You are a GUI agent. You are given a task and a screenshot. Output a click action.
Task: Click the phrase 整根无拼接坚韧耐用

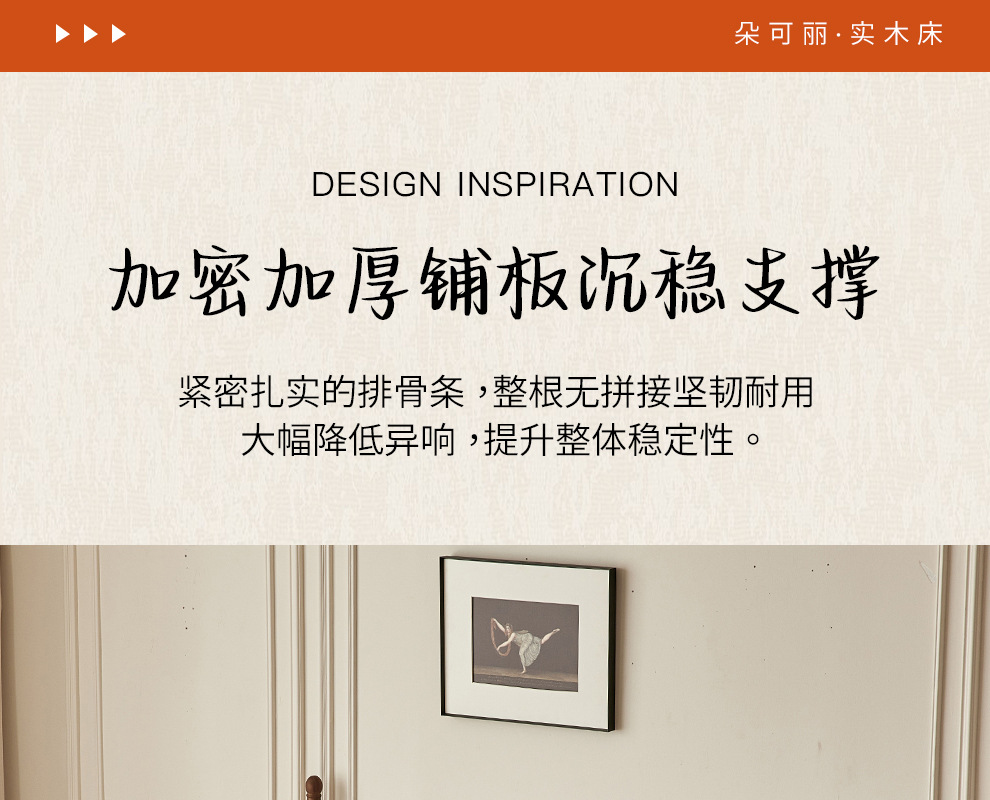pyautogui.click(x=653, y=392)
